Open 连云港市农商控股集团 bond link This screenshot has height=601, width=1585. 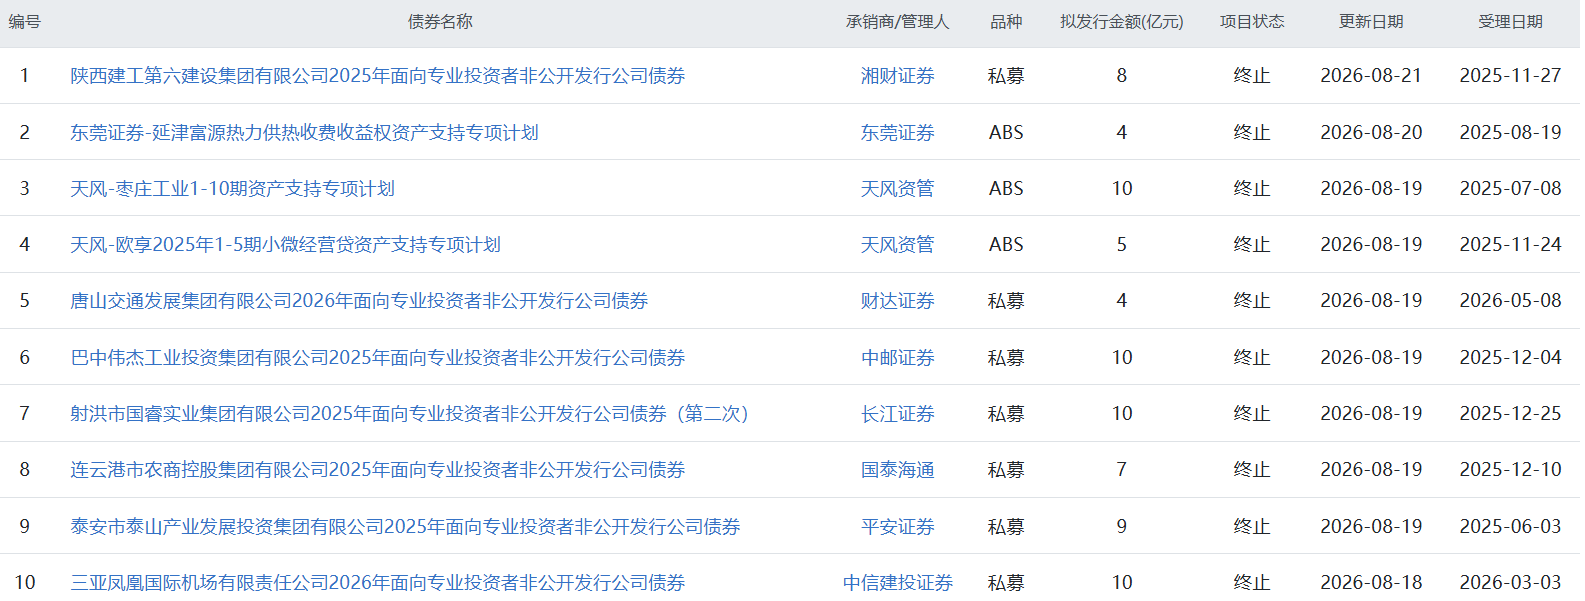(377, 469)
